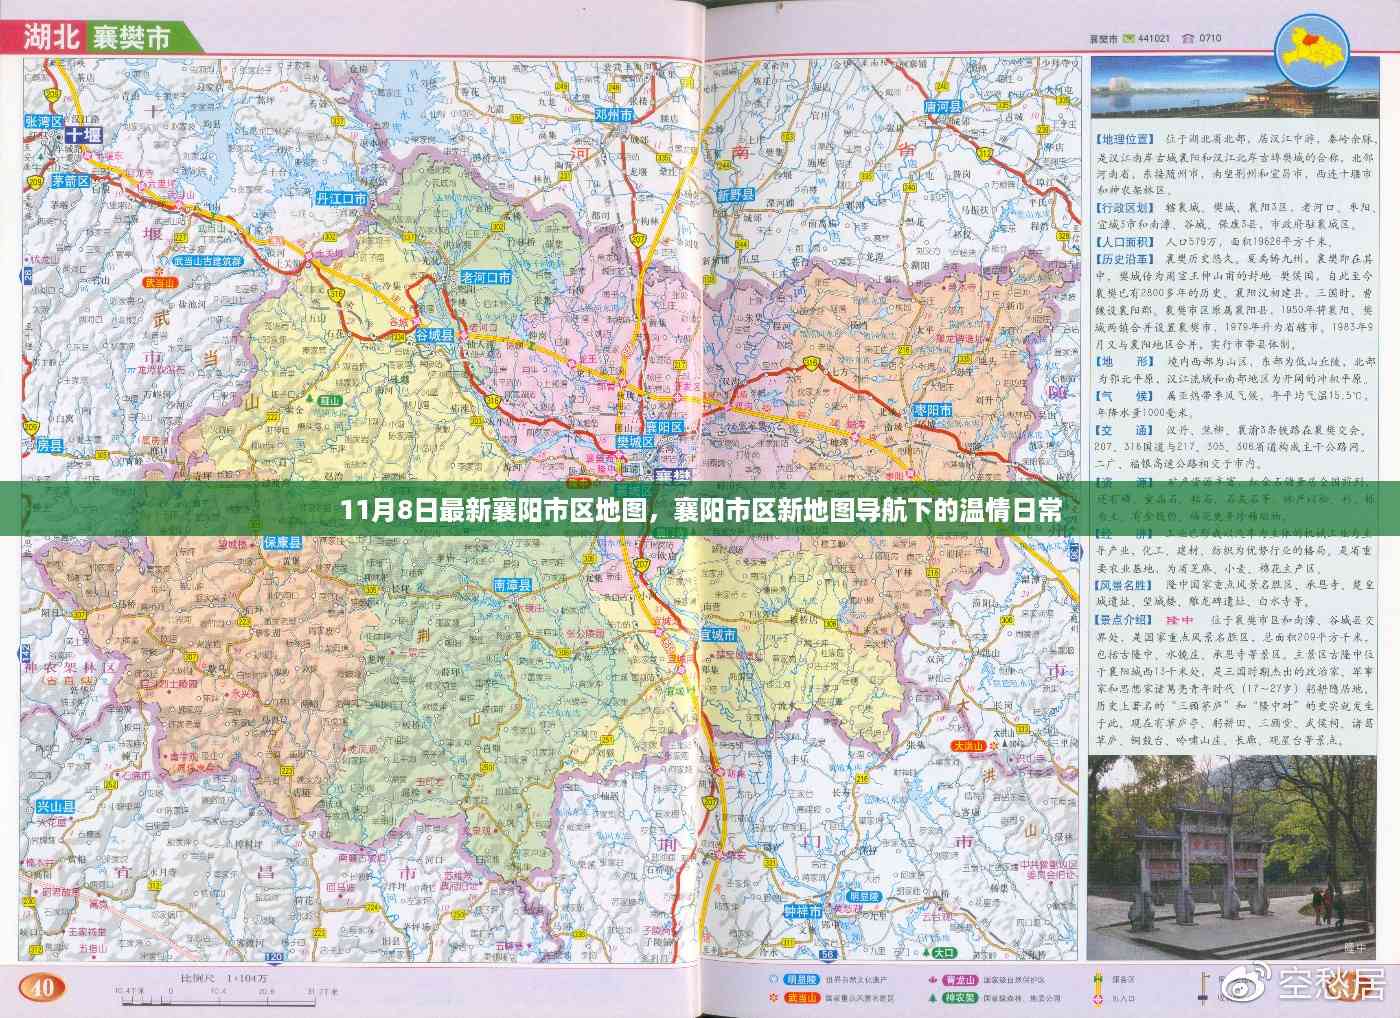Click the green 襄樊市 header tab

[132, 37]
